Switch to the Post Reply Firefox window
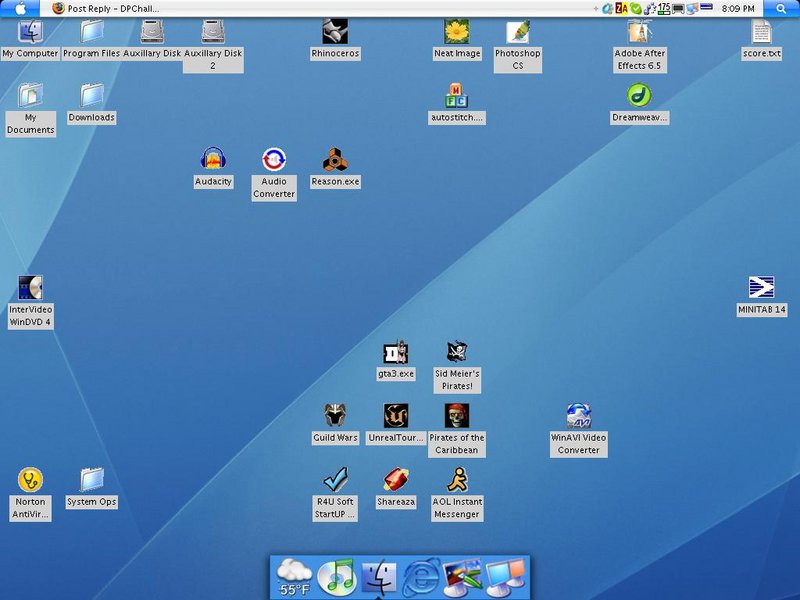The image size is (800, 600). pos(106,8)
